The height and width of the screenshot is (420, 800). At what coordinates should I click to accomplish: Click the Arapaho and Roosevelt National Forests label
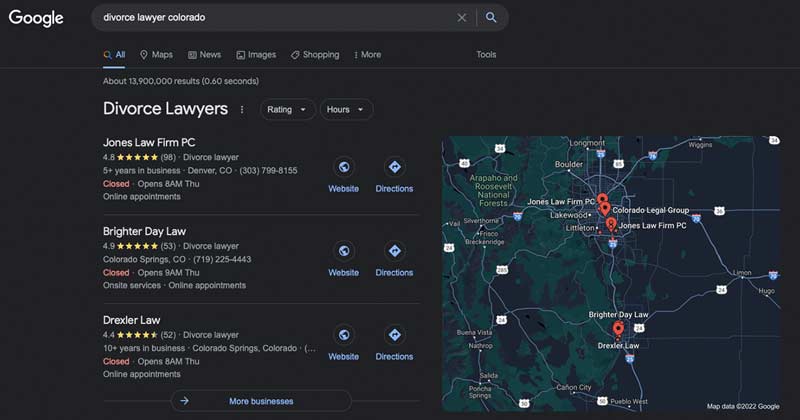click(493, 190)
